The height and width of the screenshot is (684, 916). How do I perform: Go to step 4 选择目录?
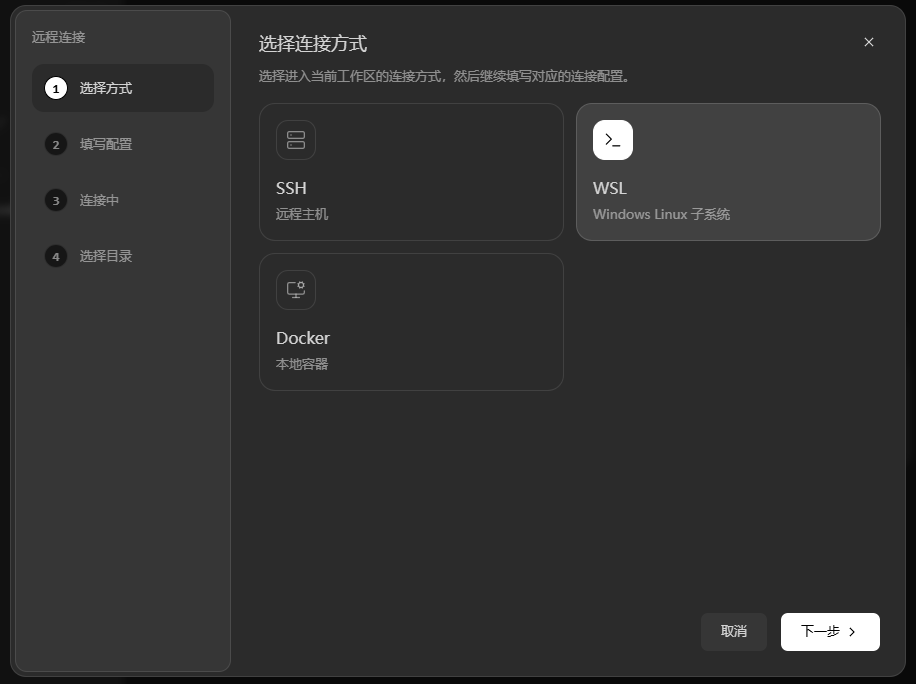click(x=123, y=256)
